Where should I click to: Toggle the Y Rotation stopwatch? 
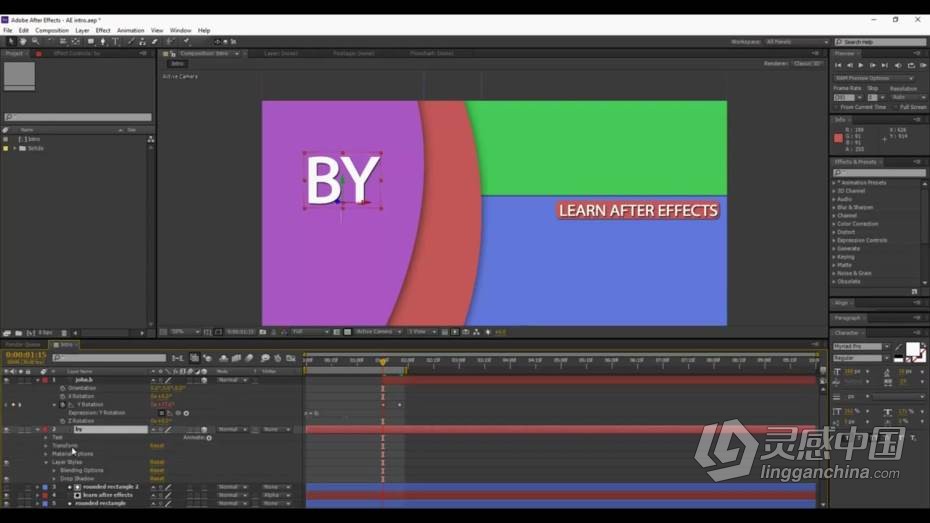click(x=62, y=404)
